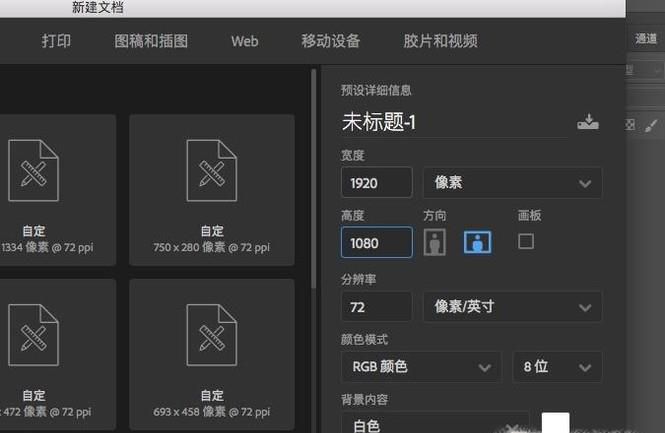Click the width field showing 1920
This screenshot has width=665, height=433.
pos(377,183)
